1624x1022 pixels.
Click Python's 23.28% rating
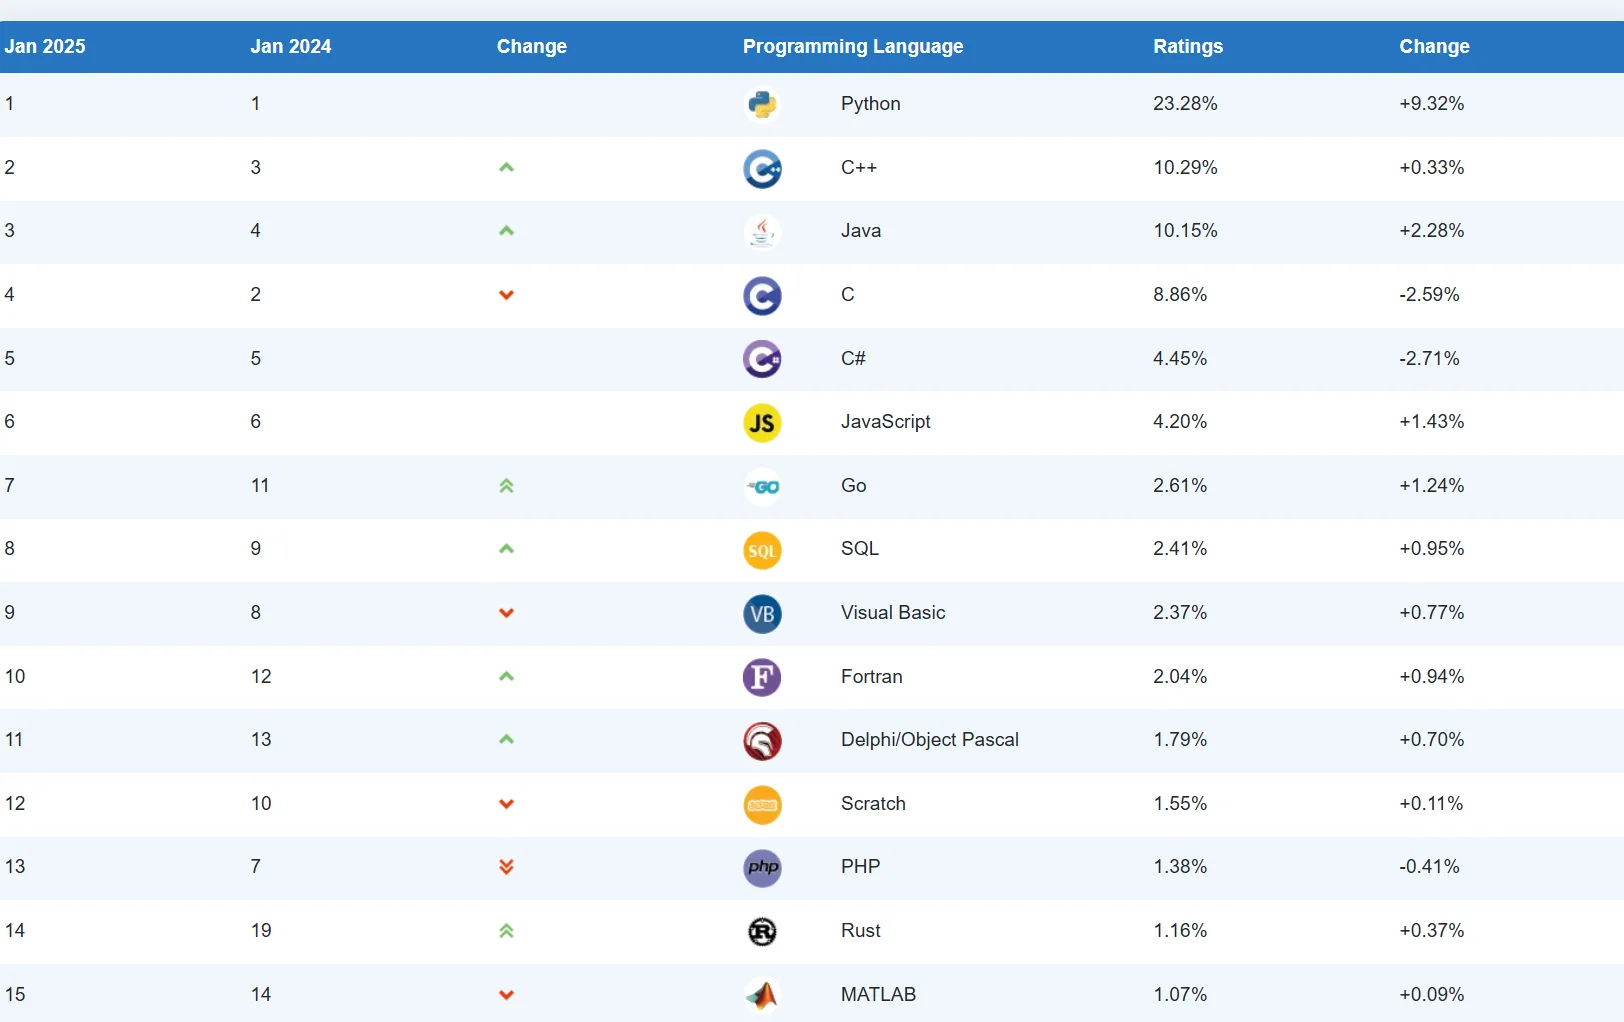(1185, 103)
